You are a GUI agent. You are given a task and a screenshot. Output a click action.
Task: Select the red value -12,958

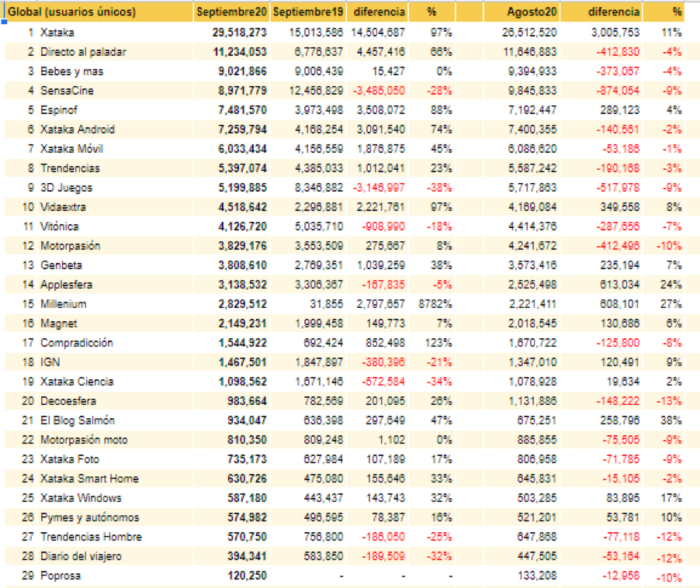tap(621, 575)
